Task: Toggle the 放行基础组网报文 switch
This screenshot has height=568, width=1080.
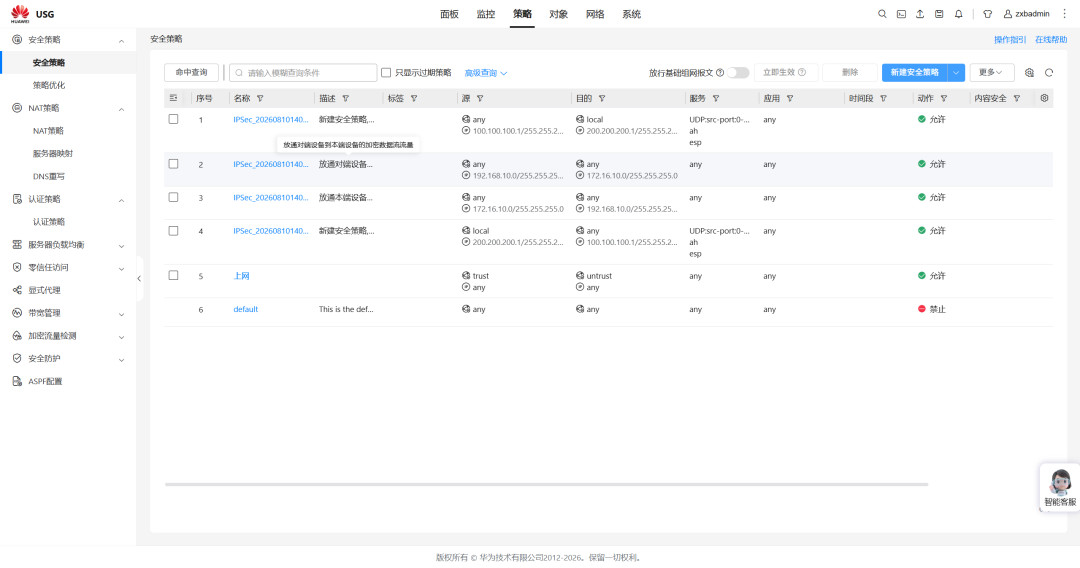Action: [x=738, y=72]
